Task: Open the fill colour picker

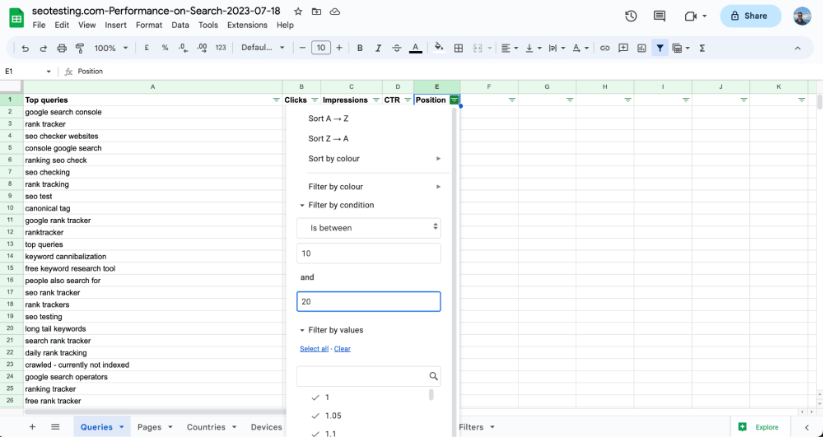Action: pos(439,48)
